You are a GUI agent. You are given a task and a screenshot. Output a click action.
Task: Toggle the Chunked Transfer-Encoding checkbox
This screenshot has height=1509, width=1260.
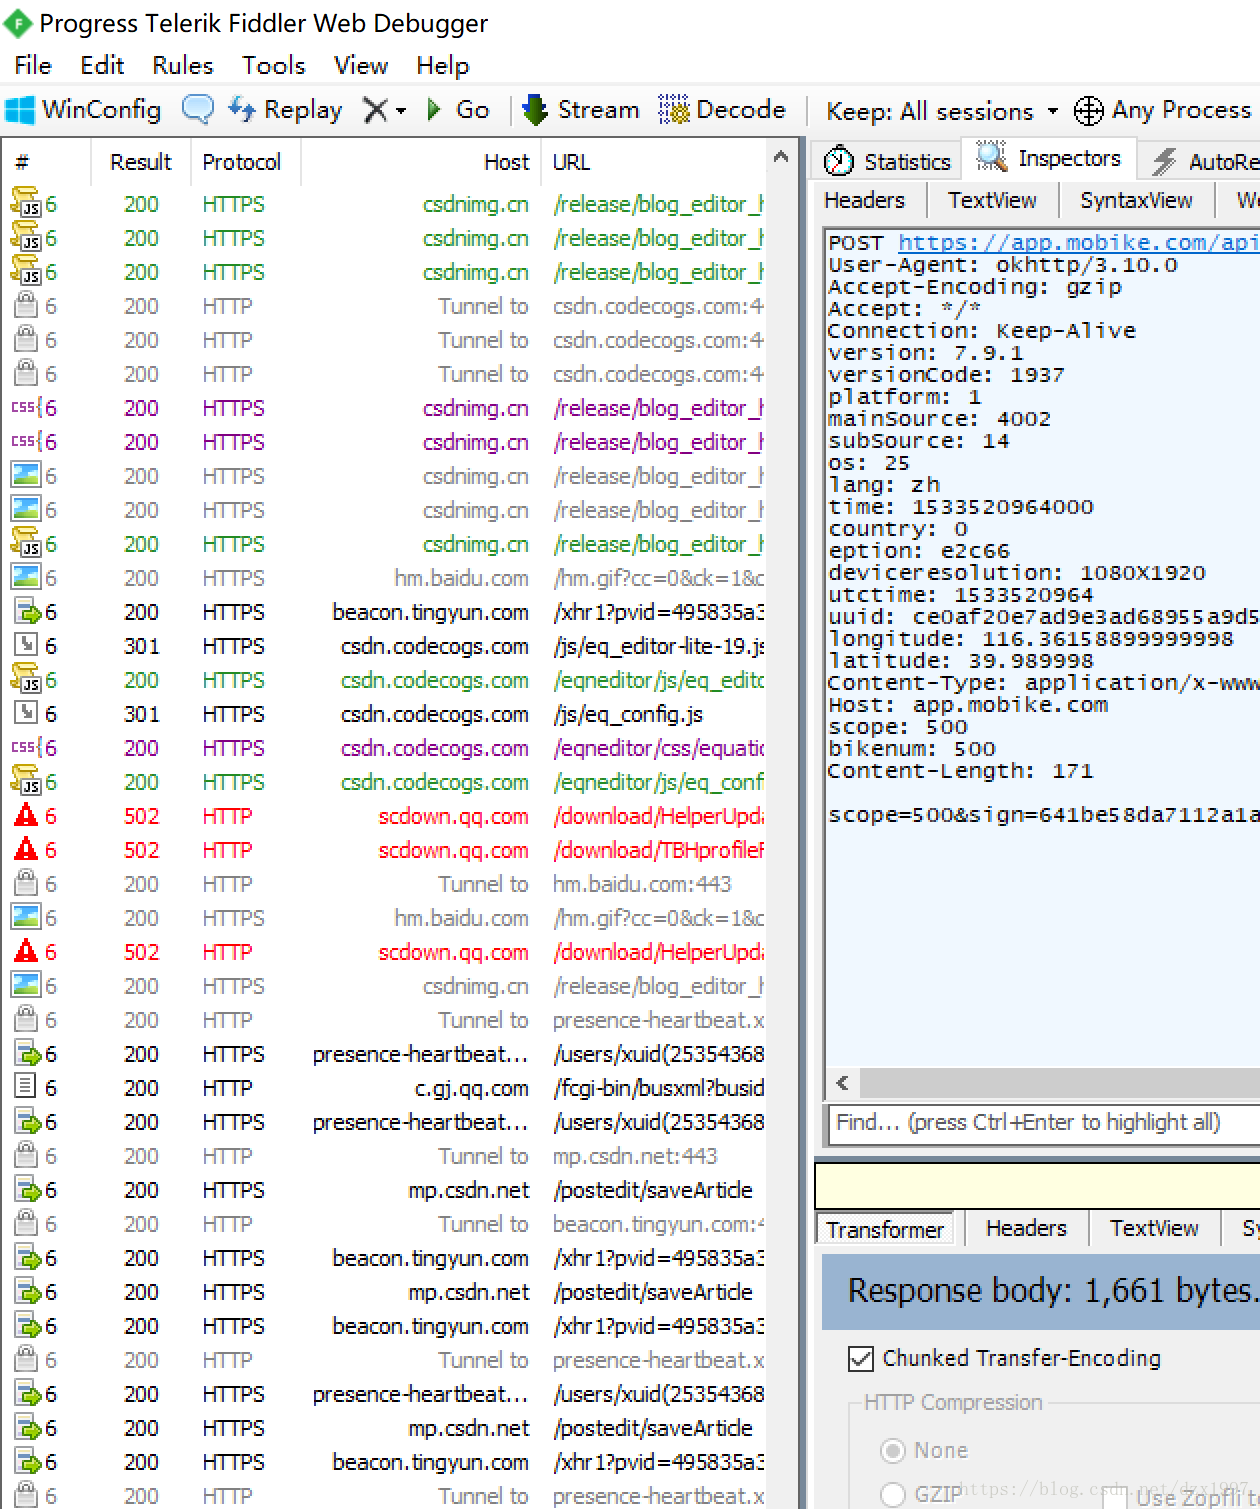pos(860,1358)
